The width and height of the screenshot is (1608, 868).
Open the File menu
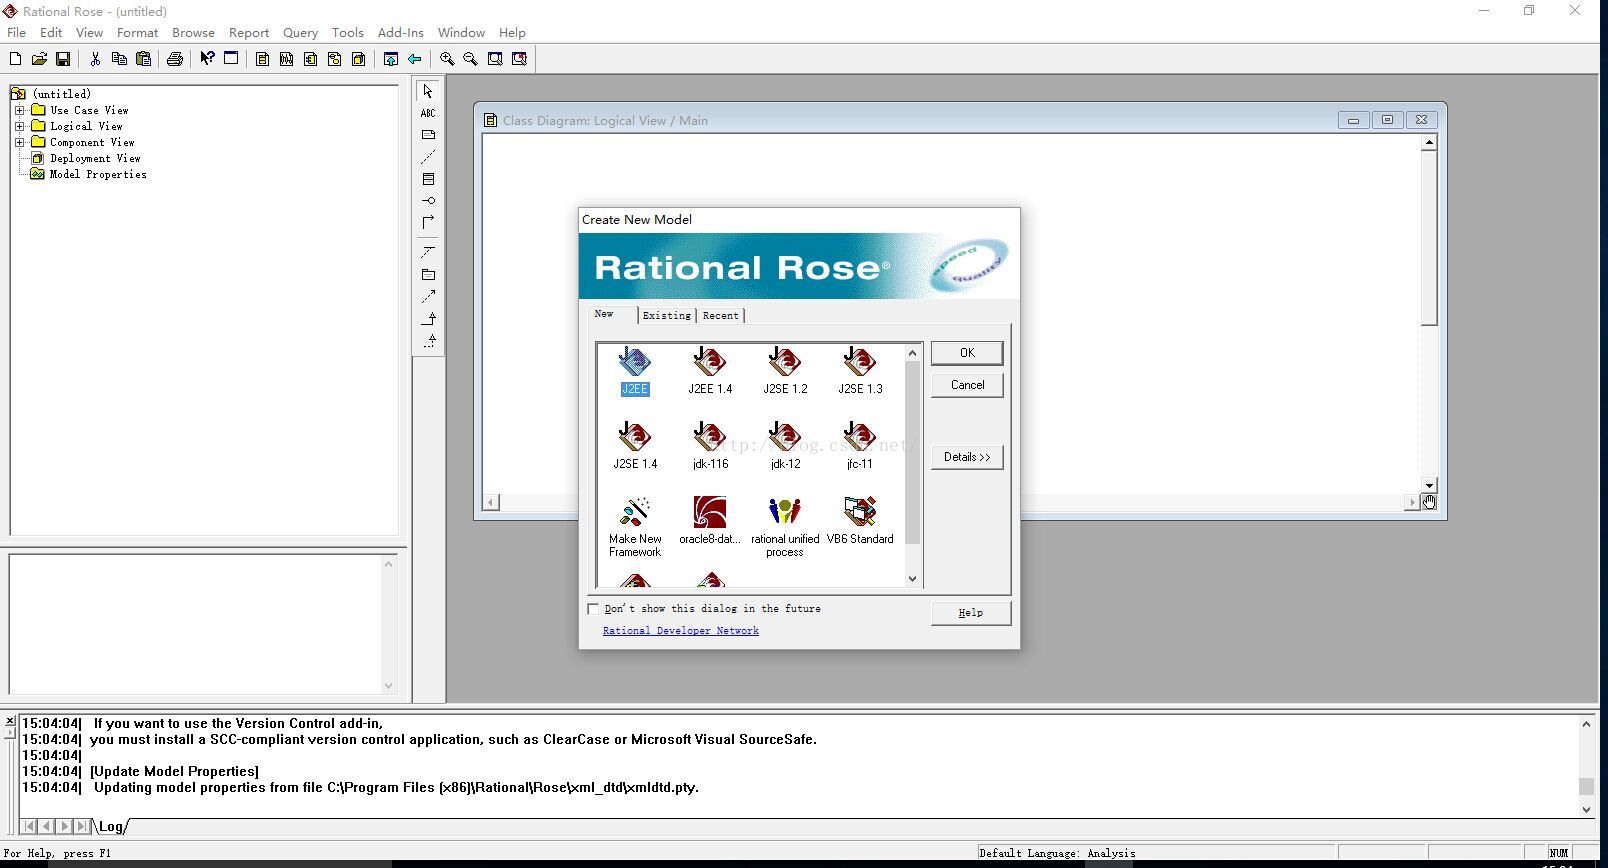tap(17, 32)
